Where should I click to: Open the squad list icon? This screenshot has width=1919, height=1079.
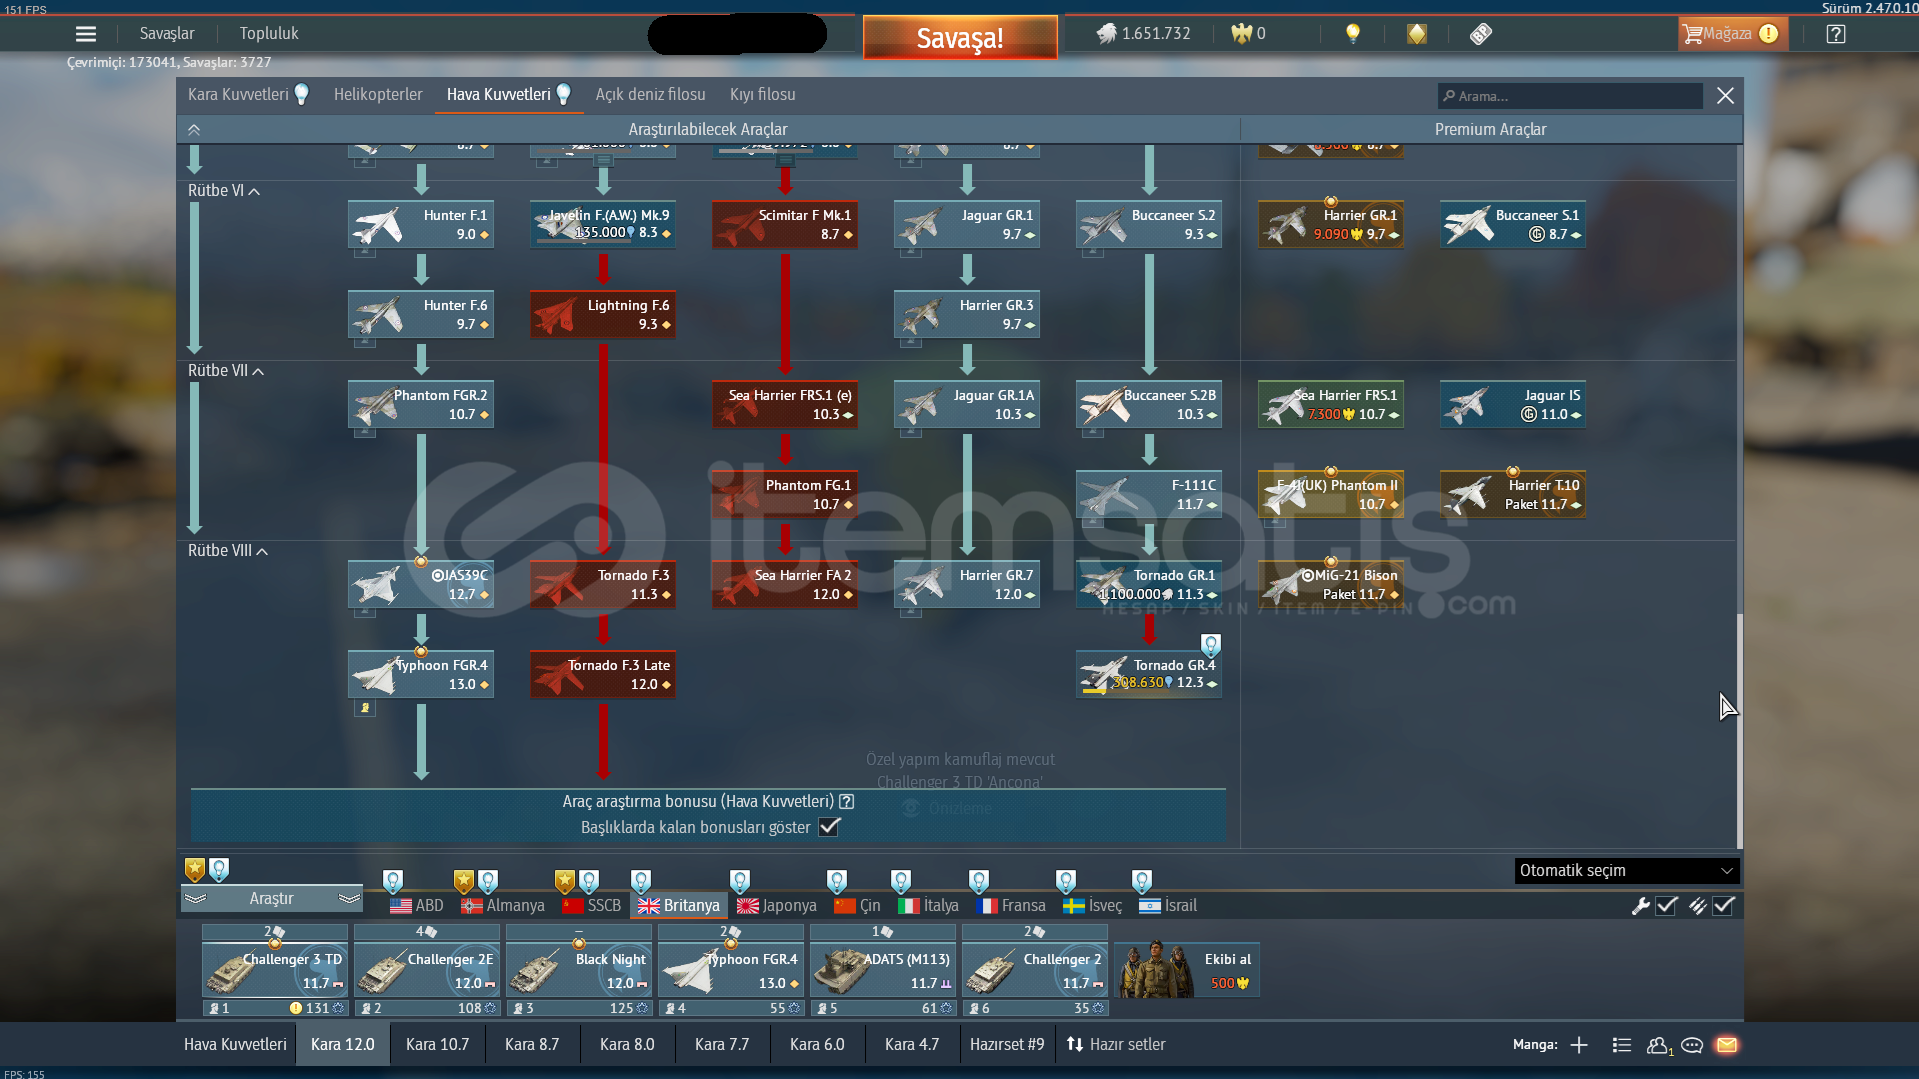[x=1622, y=1045]
